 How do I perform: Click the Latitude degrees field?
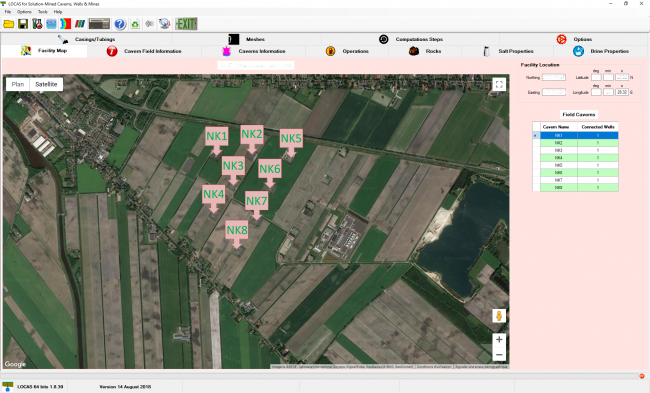[596, 78]
